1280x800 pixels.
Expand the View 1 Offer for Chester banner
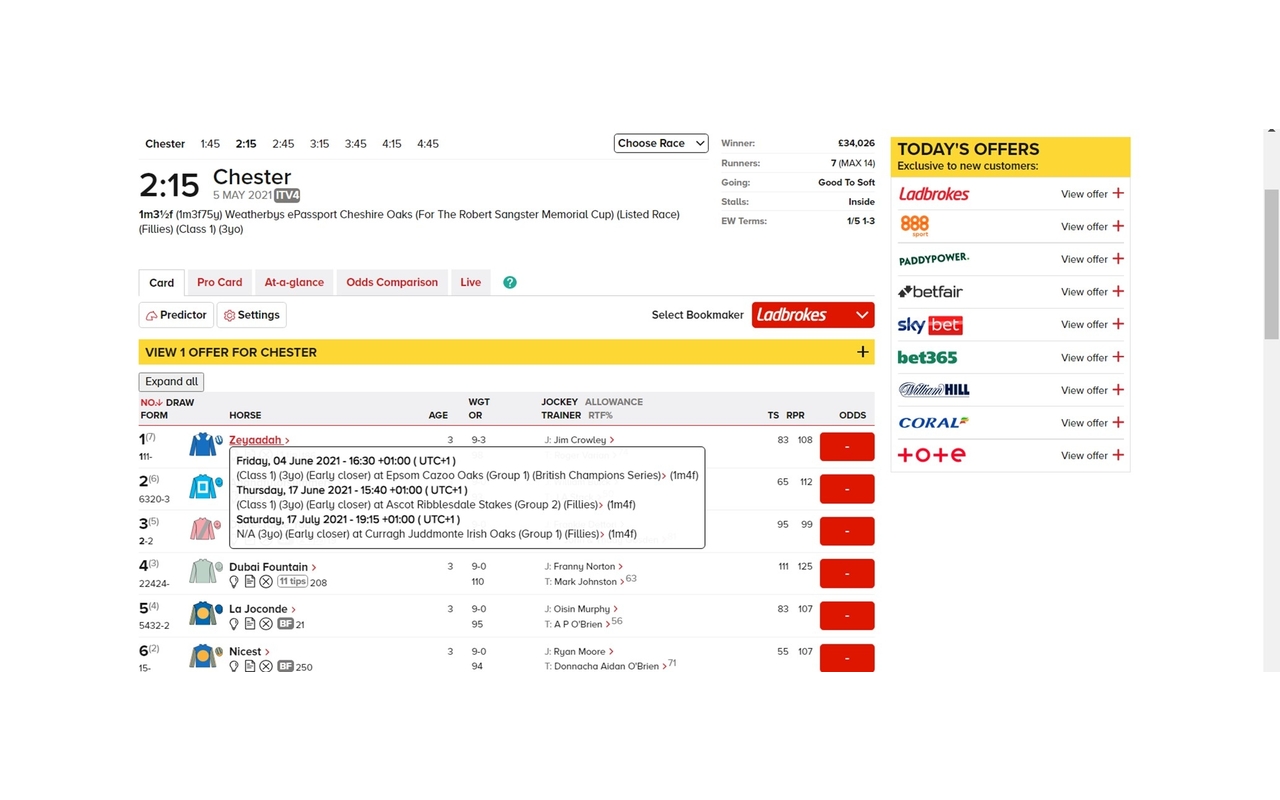(506, 352)
